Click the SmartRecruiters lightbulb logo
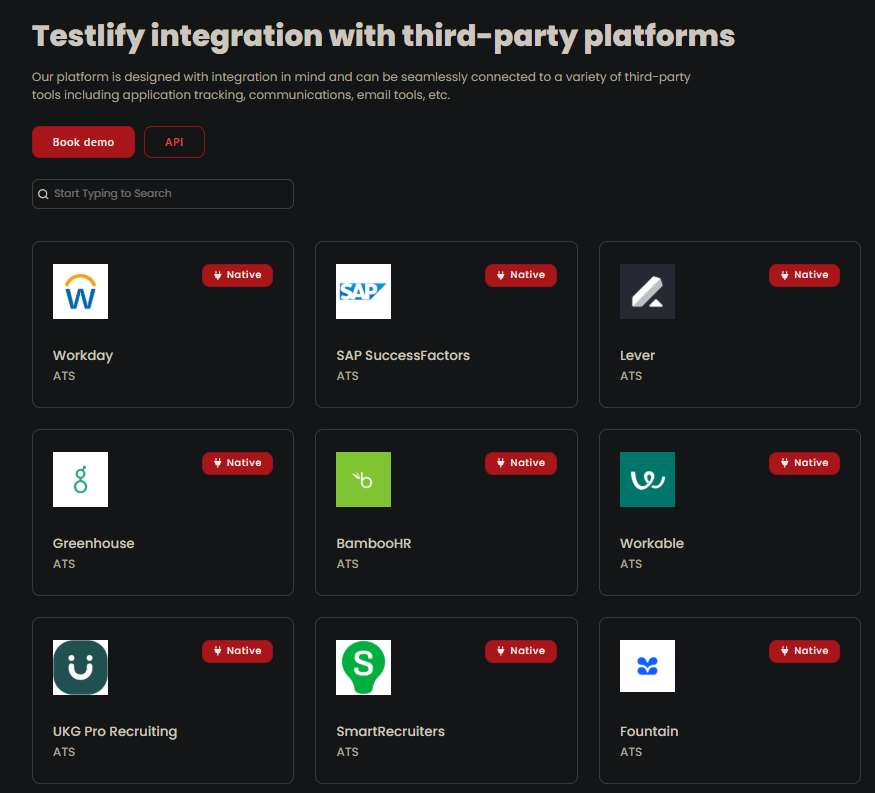 click(x=363, y=667)
